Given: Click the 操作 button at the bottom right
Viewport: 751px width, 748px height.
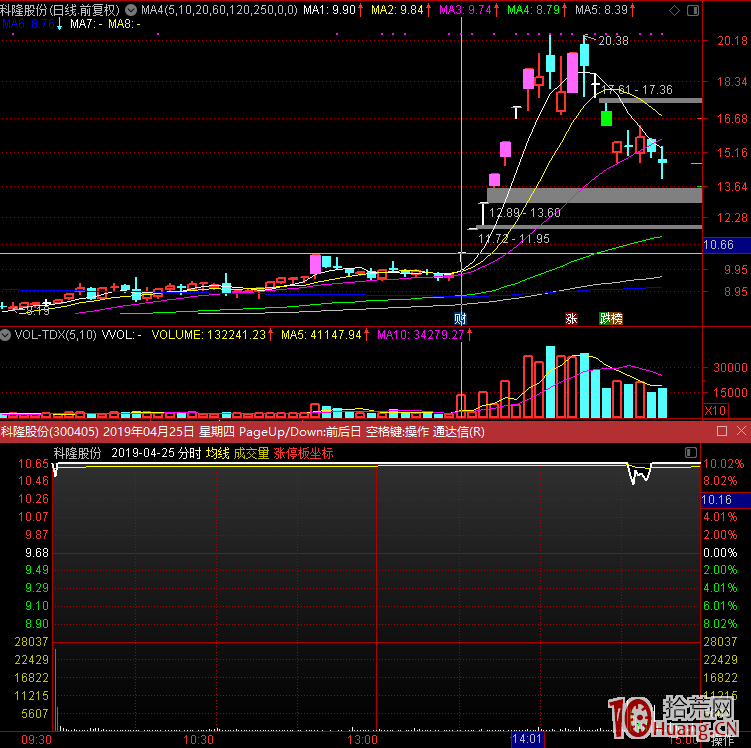Looking at the screenshot, I should [x=723, y=741].
